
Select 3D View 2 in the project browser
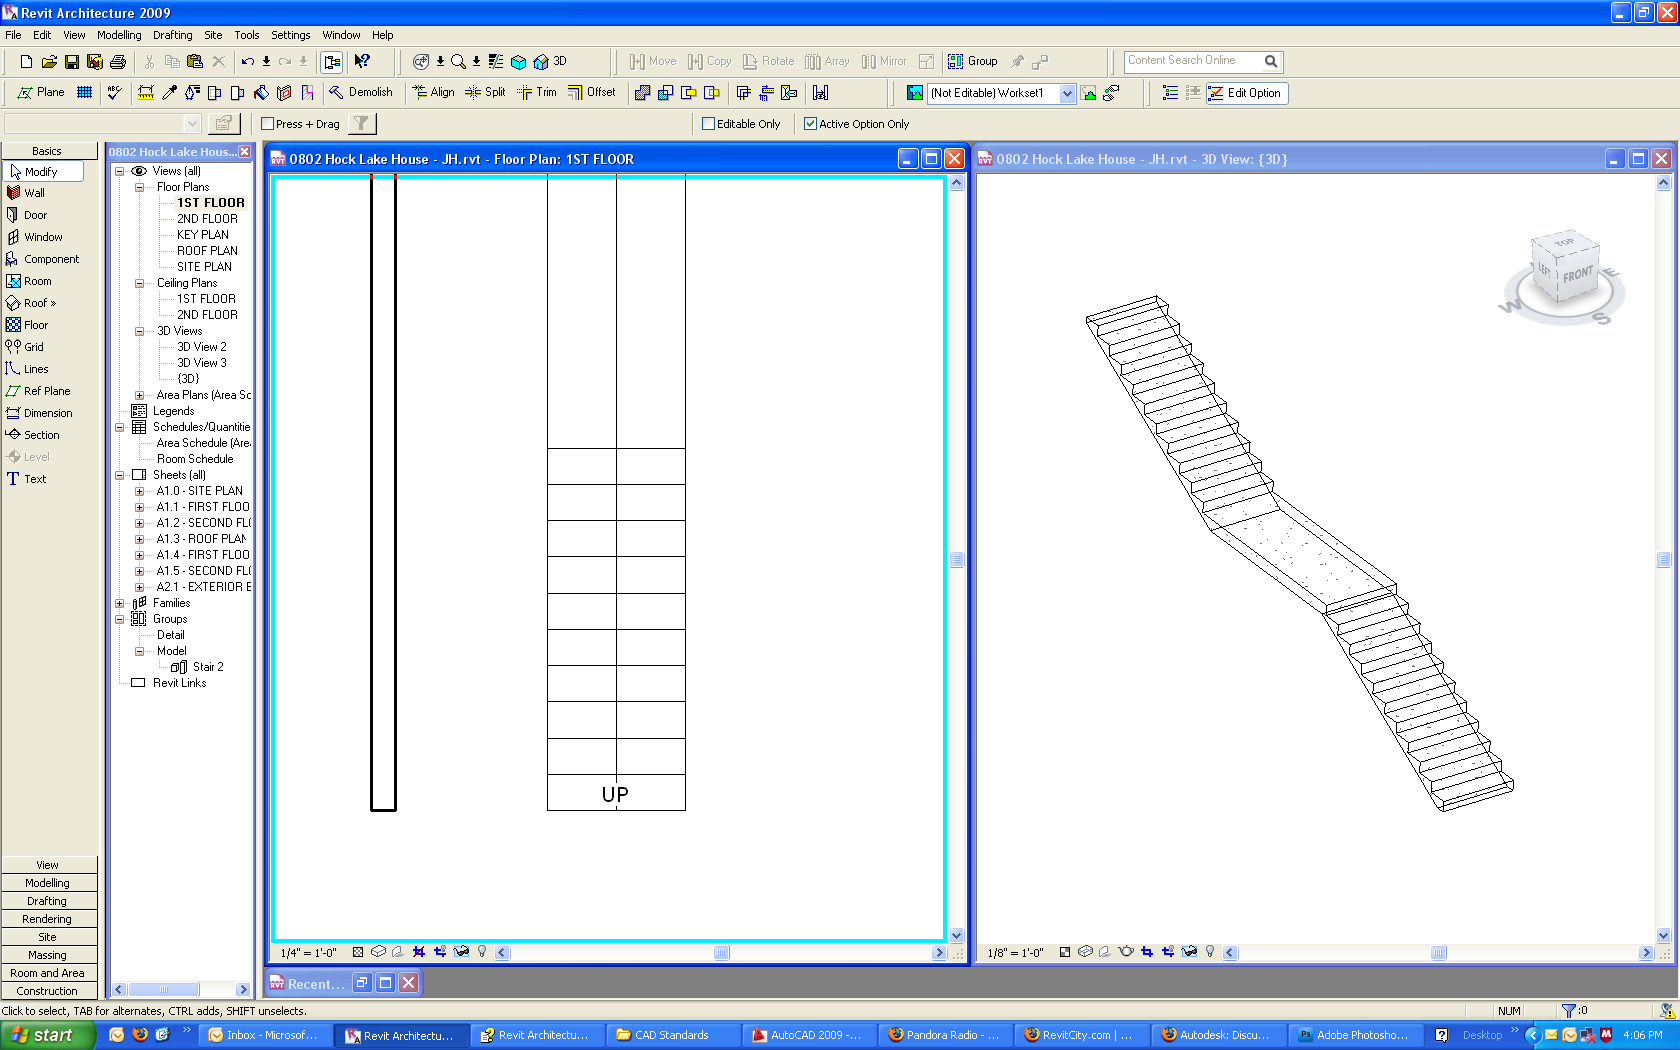click(202, 347)
